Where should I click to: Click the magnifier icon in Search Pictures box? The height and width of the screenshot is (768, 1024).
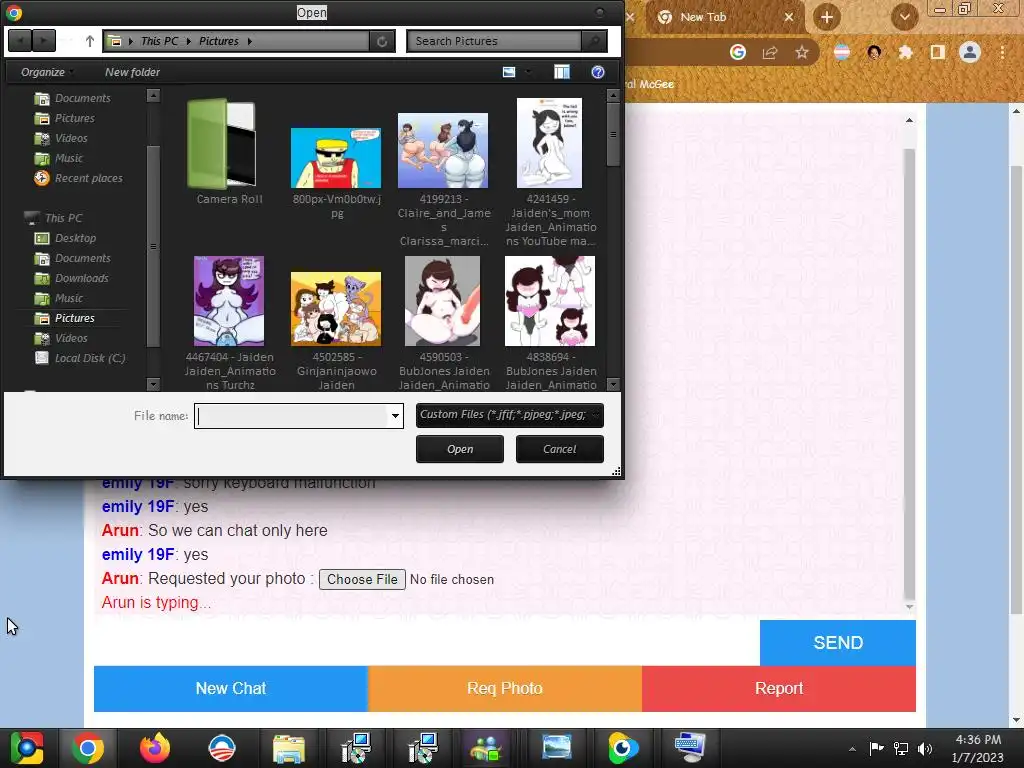(594, 41)
